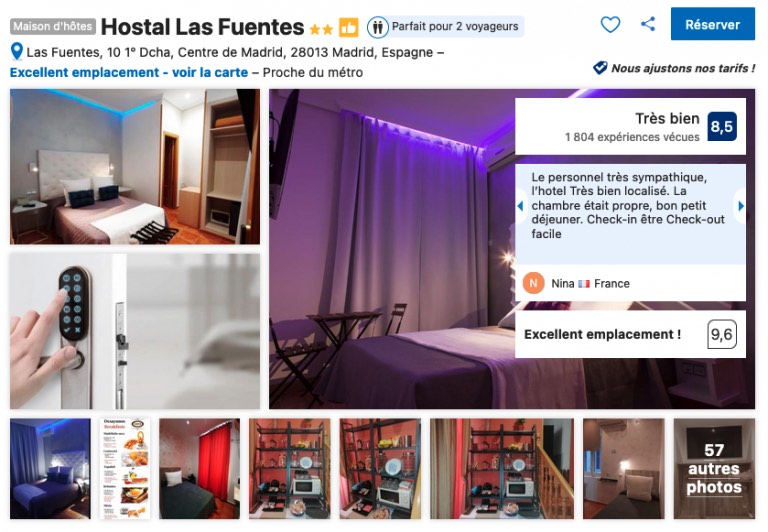Click the Réserver button
Viewport: 768px width, 532px height.
point(713,24)
